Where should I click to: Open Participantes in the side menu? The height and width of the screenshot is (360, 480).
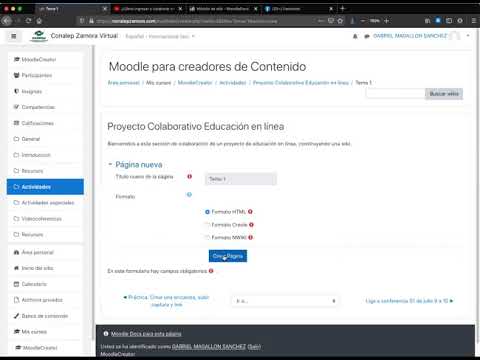click(45, 75)
